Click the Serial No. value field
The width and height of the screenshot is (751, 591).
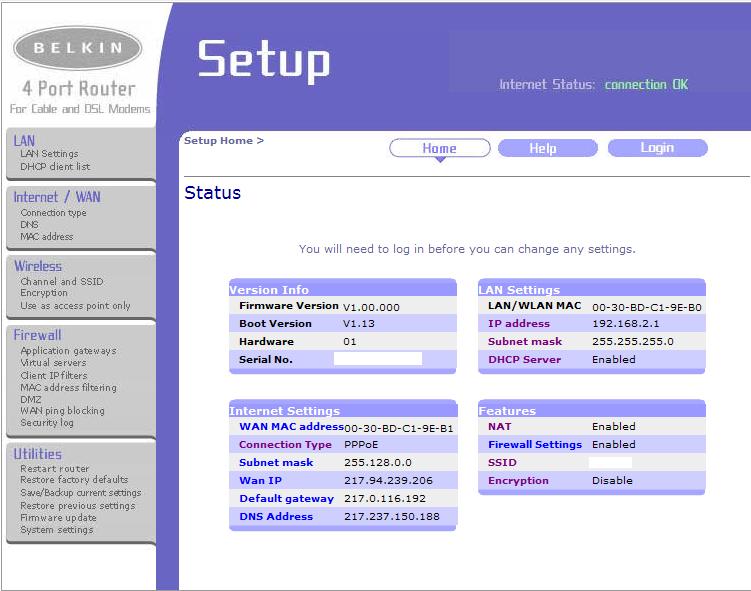378,359
